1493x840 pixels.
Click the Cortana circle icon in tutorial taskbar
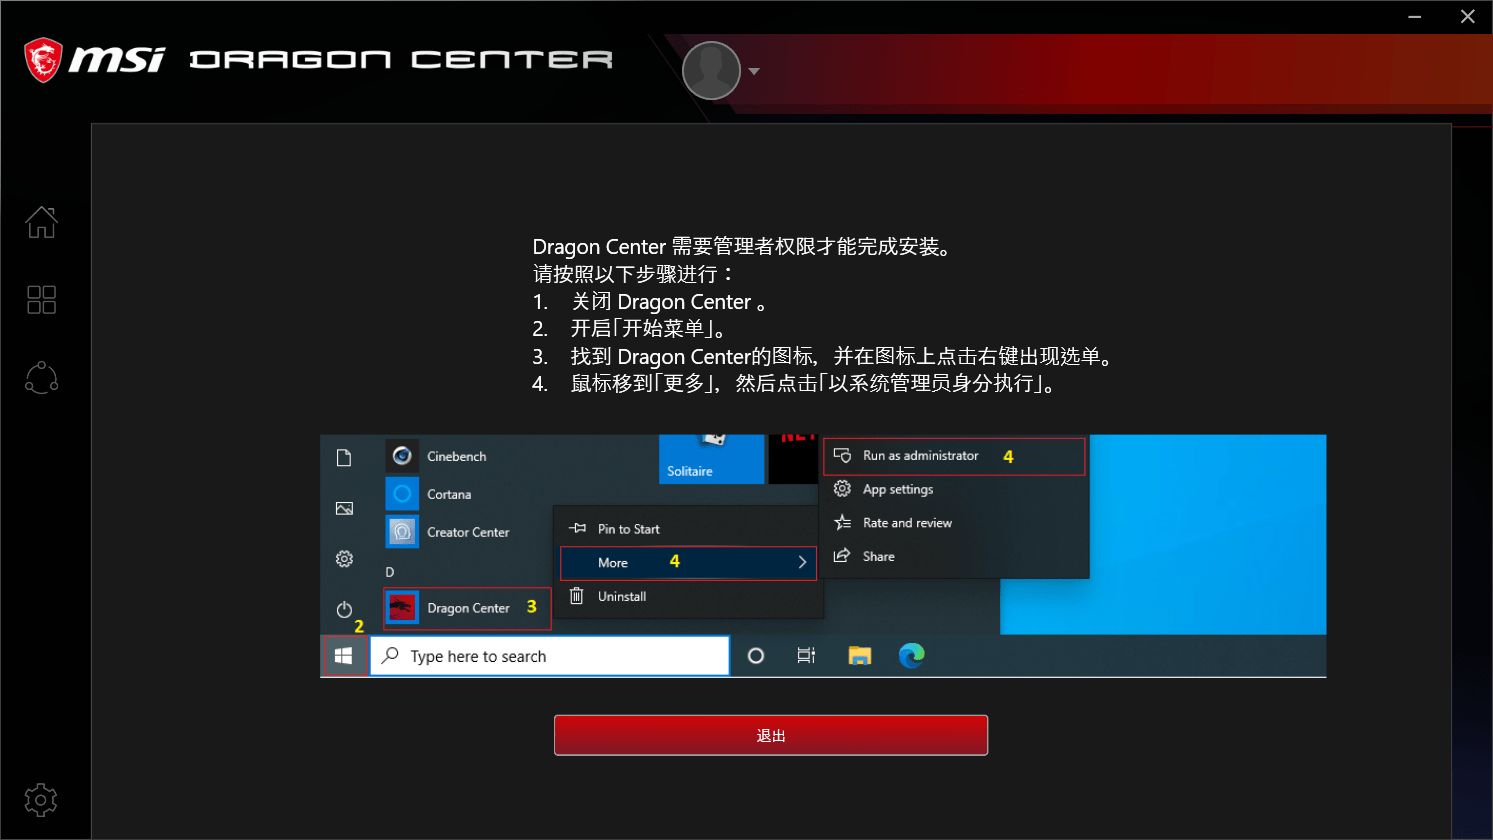click(756, 656)
